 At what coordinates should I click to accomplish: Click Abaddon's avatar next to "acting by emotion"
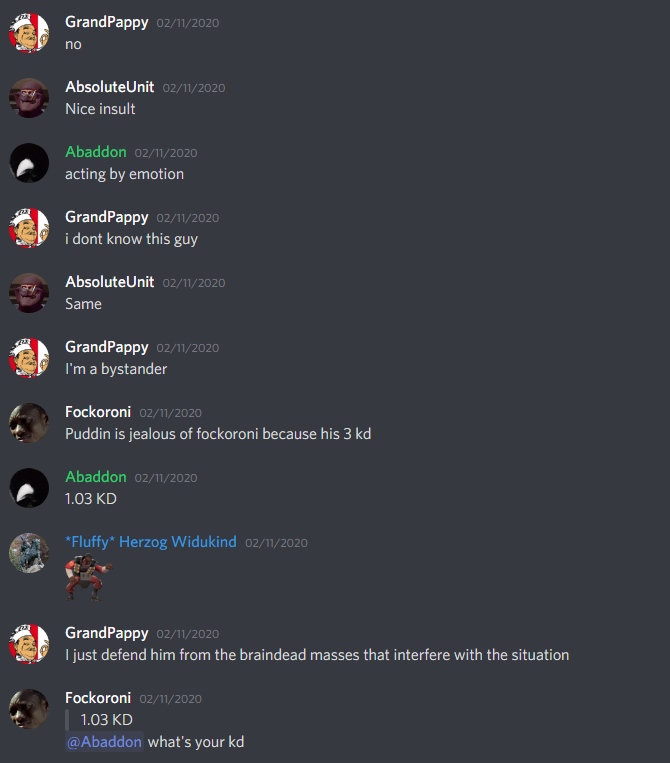[x=29, y=163]
